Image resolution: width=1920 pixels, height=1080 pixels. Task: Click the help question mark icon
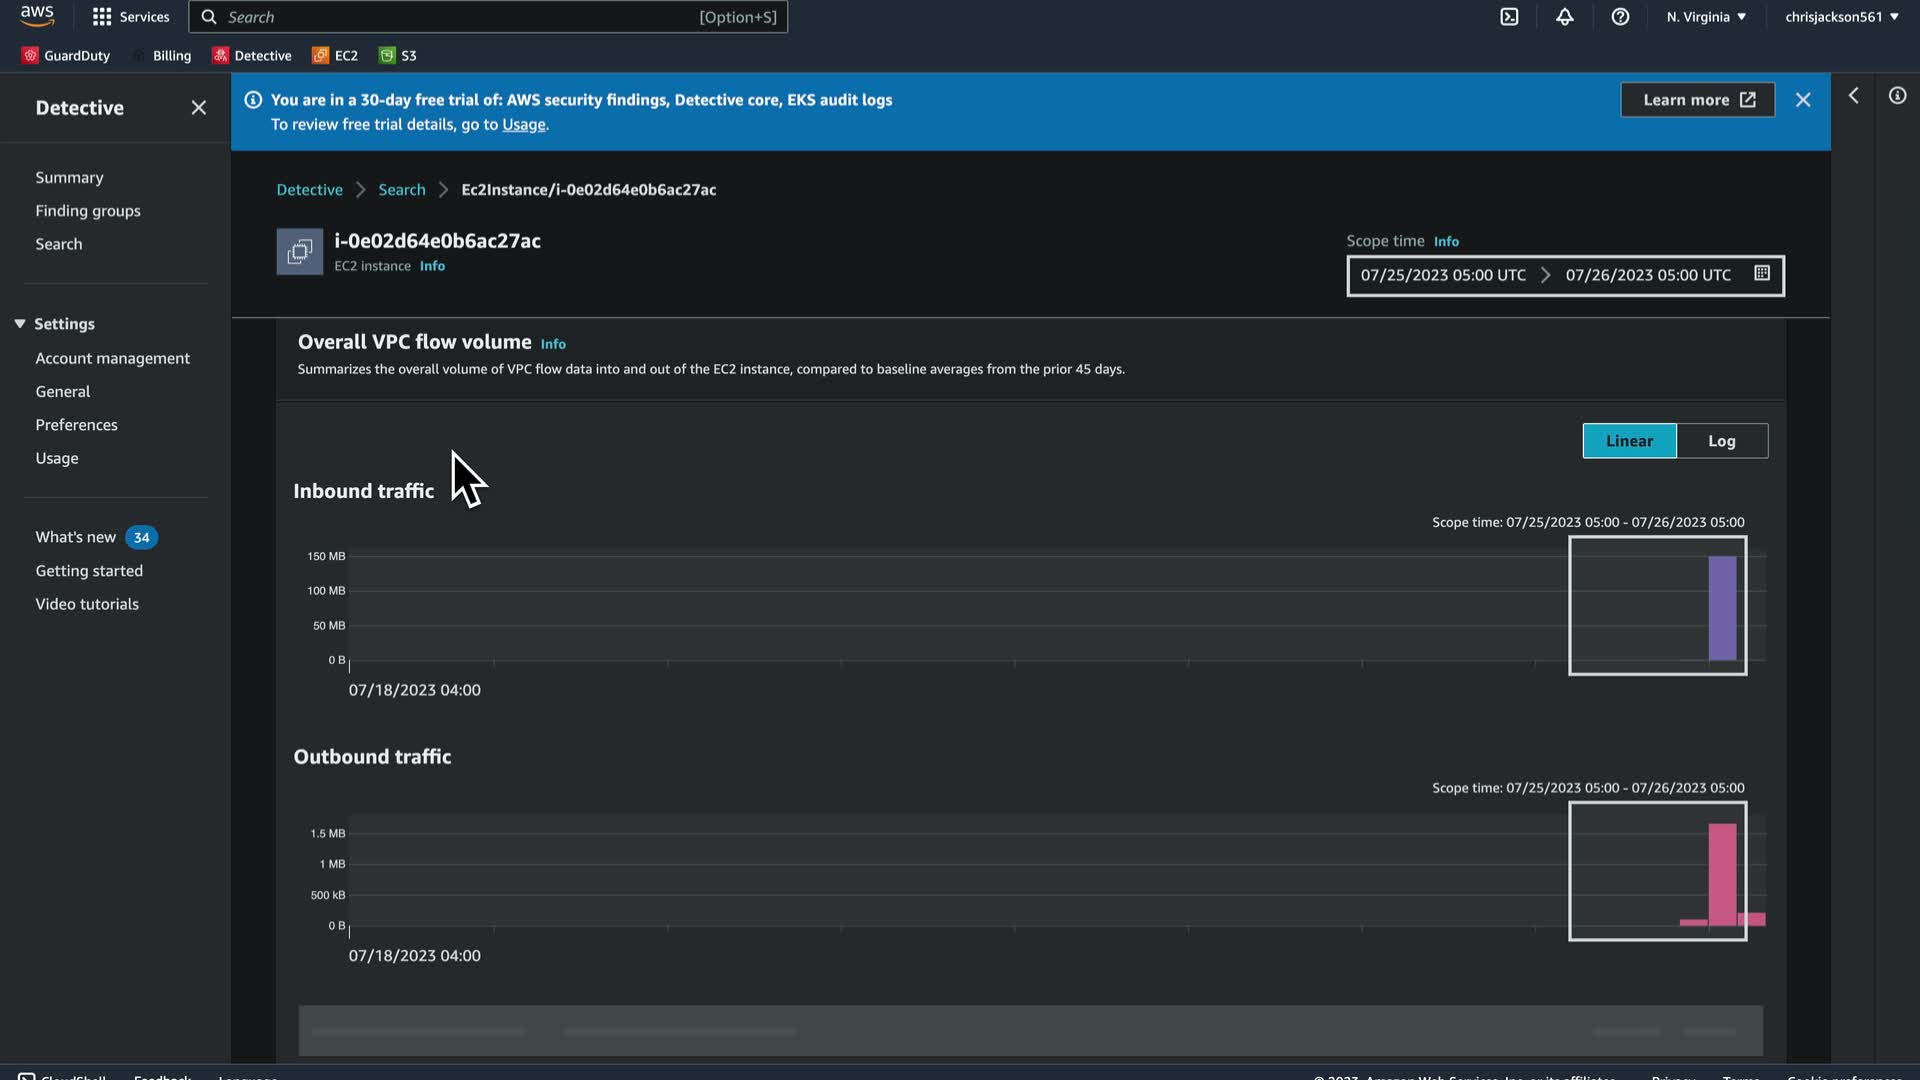tap(1620, 17)
